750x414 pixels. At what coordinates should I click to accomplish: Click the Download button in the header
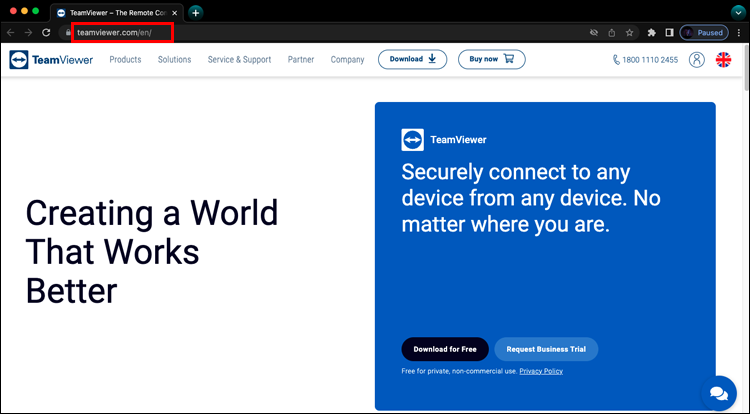(x=412, y=59)
